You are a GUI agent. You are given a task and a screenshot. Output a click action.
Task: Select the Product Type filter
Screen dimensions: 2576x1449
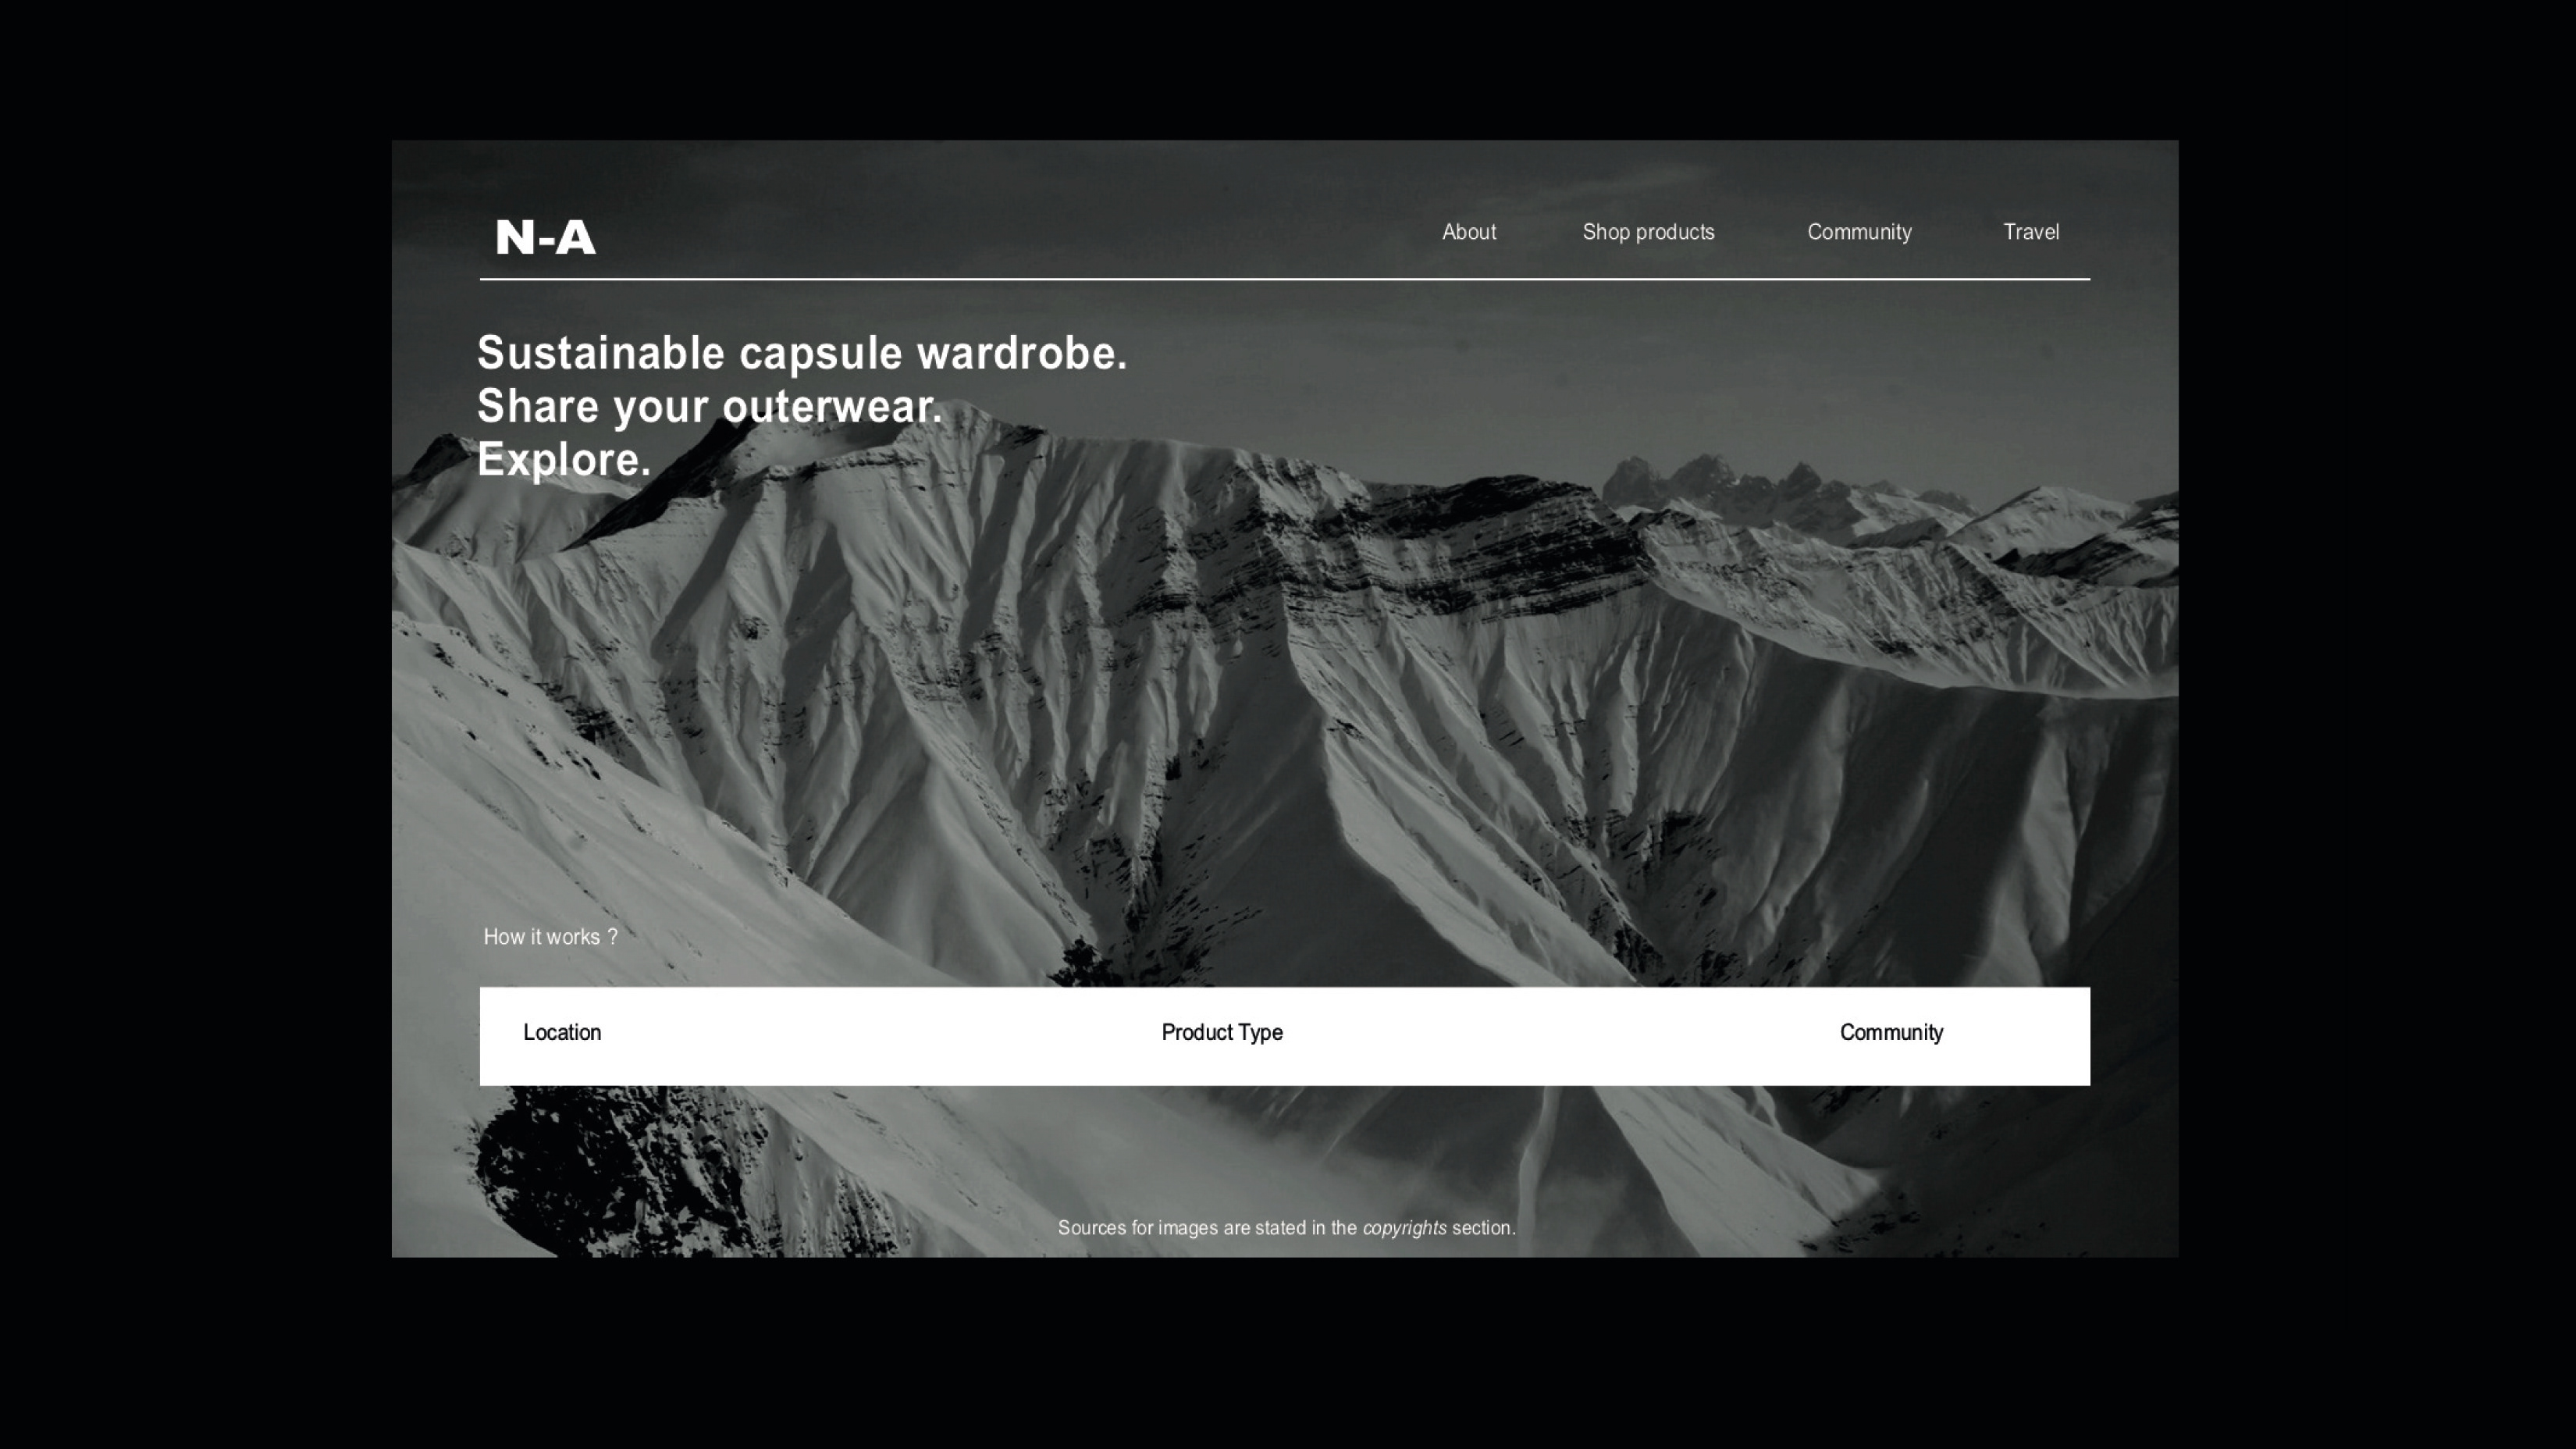[1222, 1033]
